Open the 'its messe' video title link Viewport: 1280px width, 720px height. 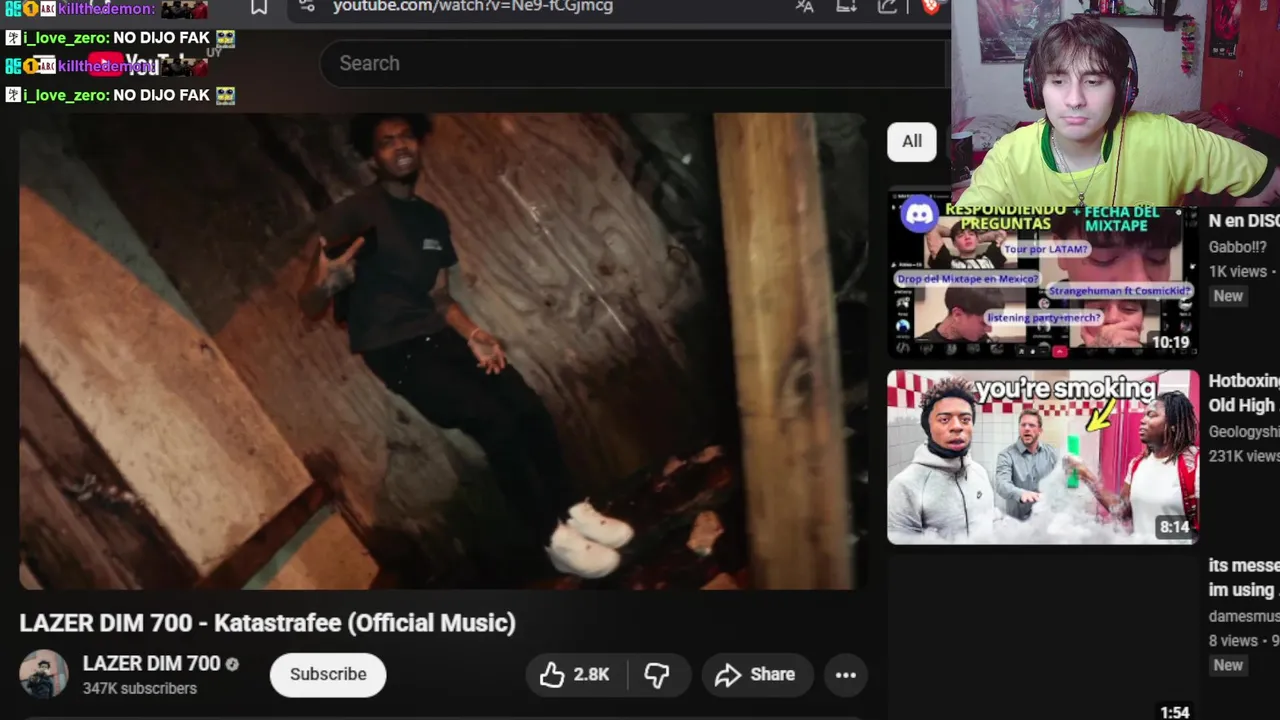[x=1244, y=578]
